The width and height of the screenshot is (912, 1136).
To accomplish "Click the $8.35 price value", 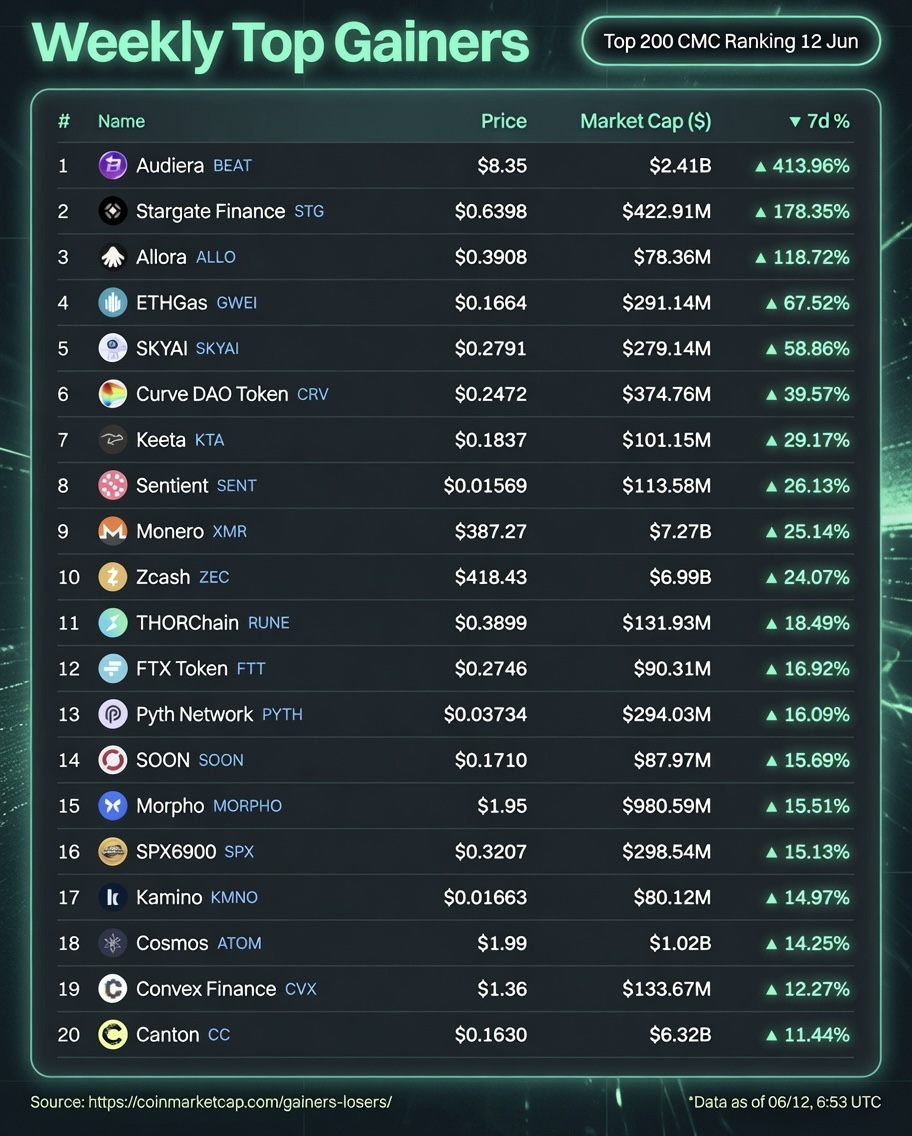I will point(502,165).
